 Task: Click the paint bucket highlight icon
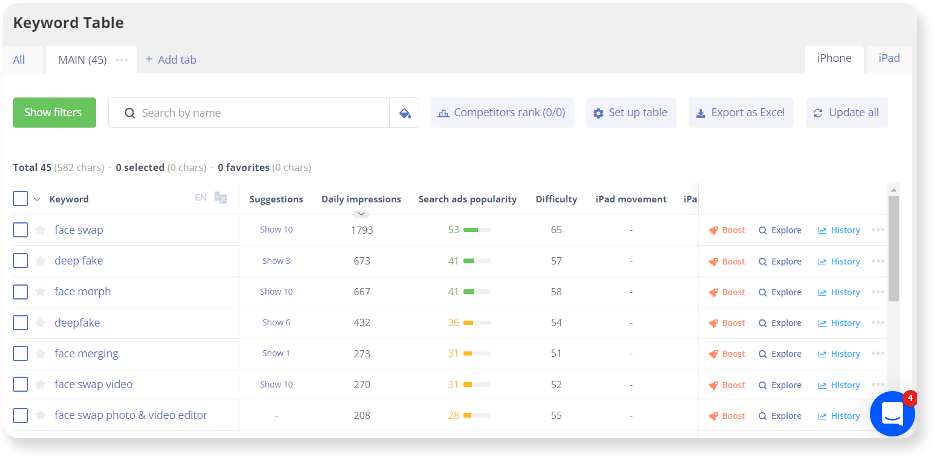(x=404, y=113)
